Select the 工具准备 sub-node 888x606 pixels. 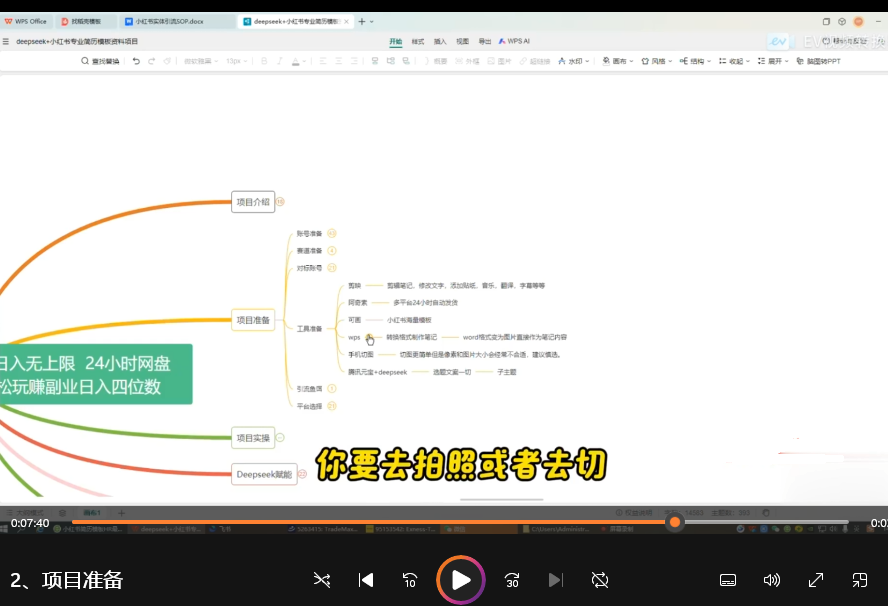[309, 328]
